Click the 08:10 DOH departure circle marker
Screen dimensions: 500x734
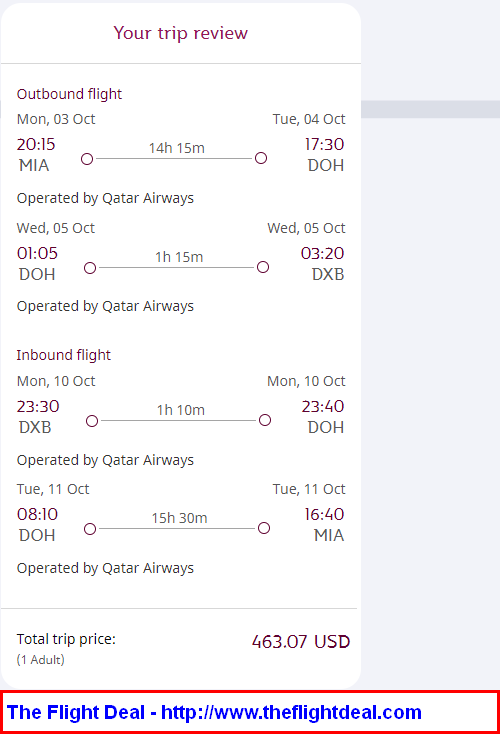tap(90, 529)
